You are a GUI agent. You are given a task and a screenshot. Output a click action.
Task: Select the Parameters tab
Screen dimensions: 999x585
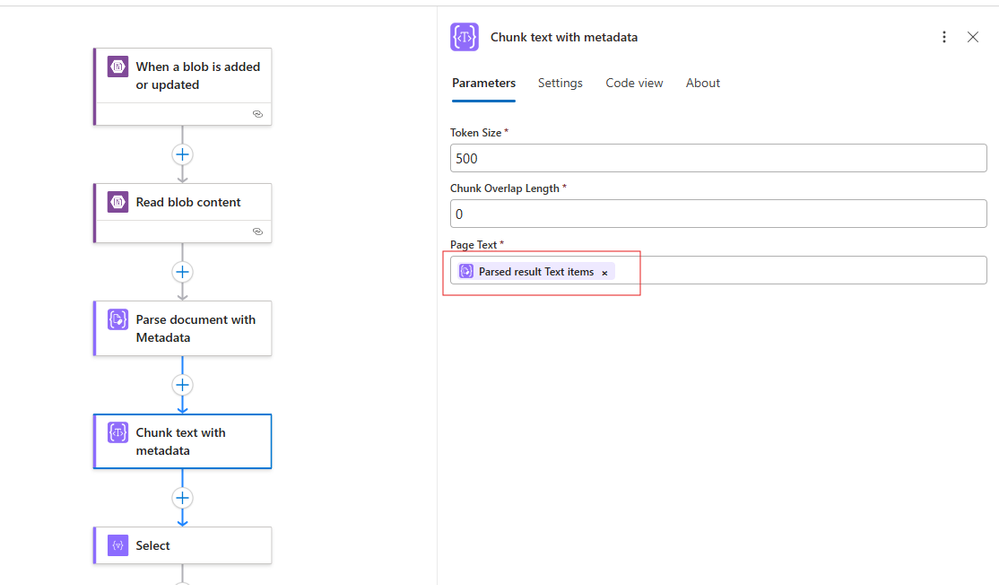click(484, 83)
